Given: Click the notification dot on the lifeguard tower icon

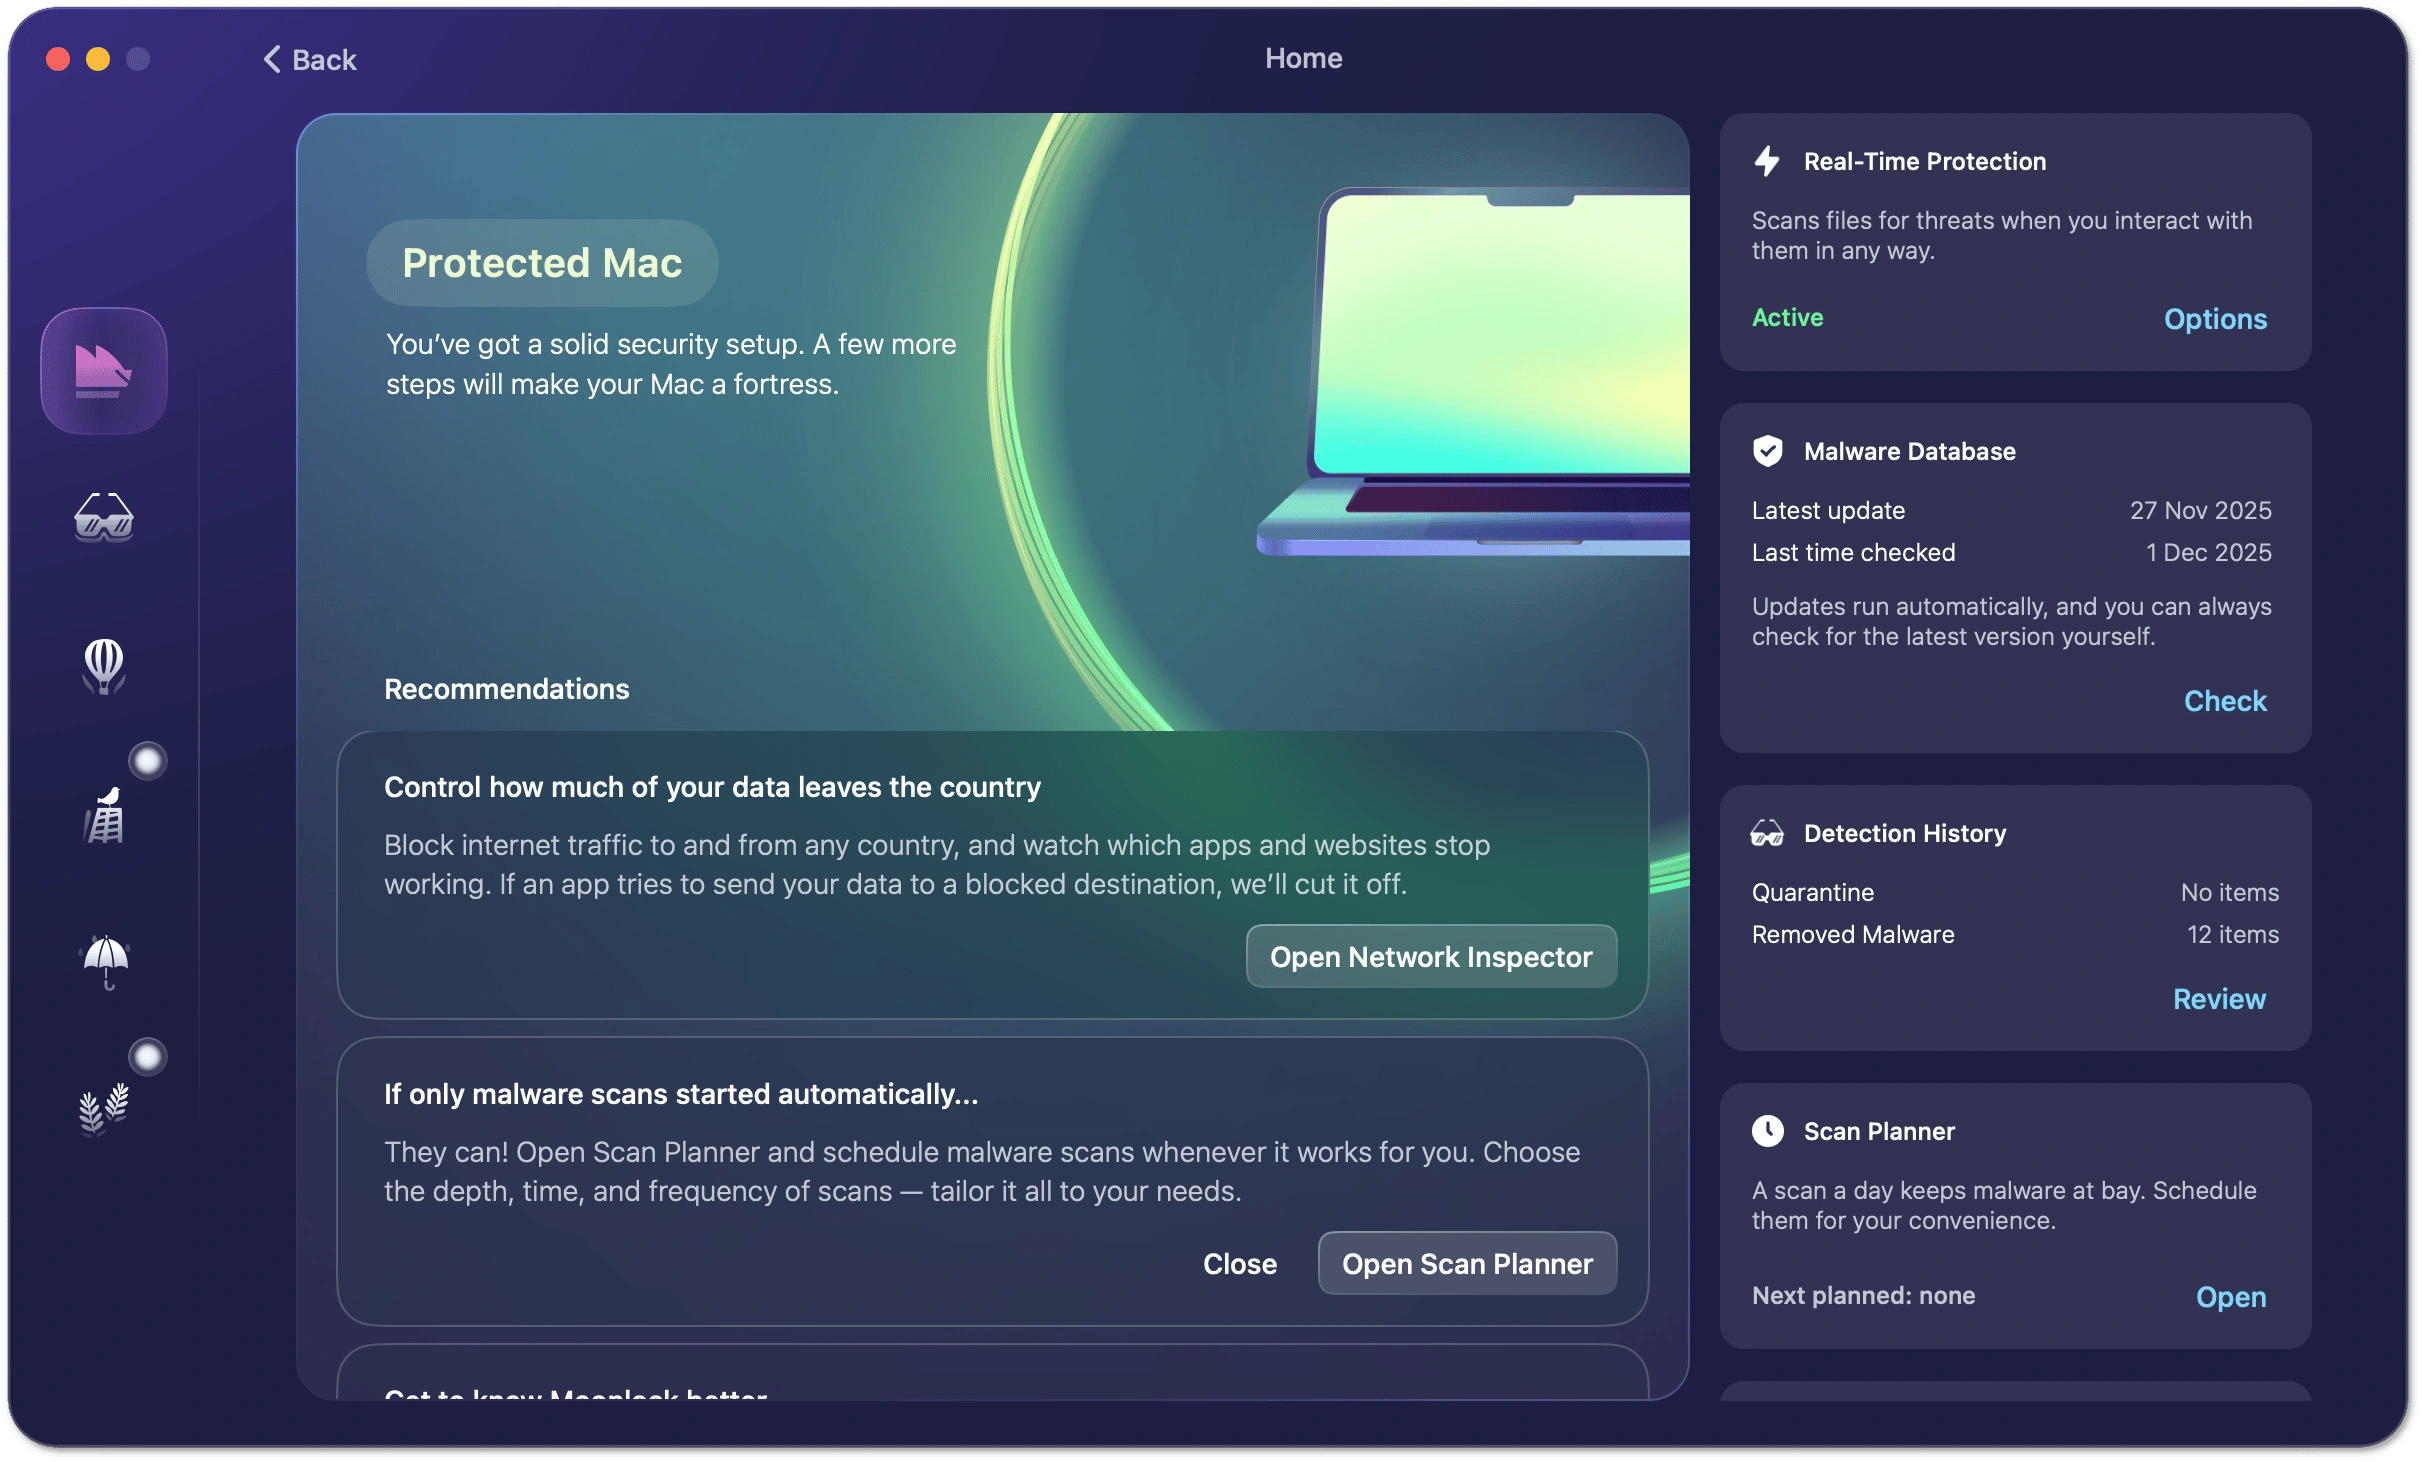Looking at the screenshot, I should (x=148, y=760).
